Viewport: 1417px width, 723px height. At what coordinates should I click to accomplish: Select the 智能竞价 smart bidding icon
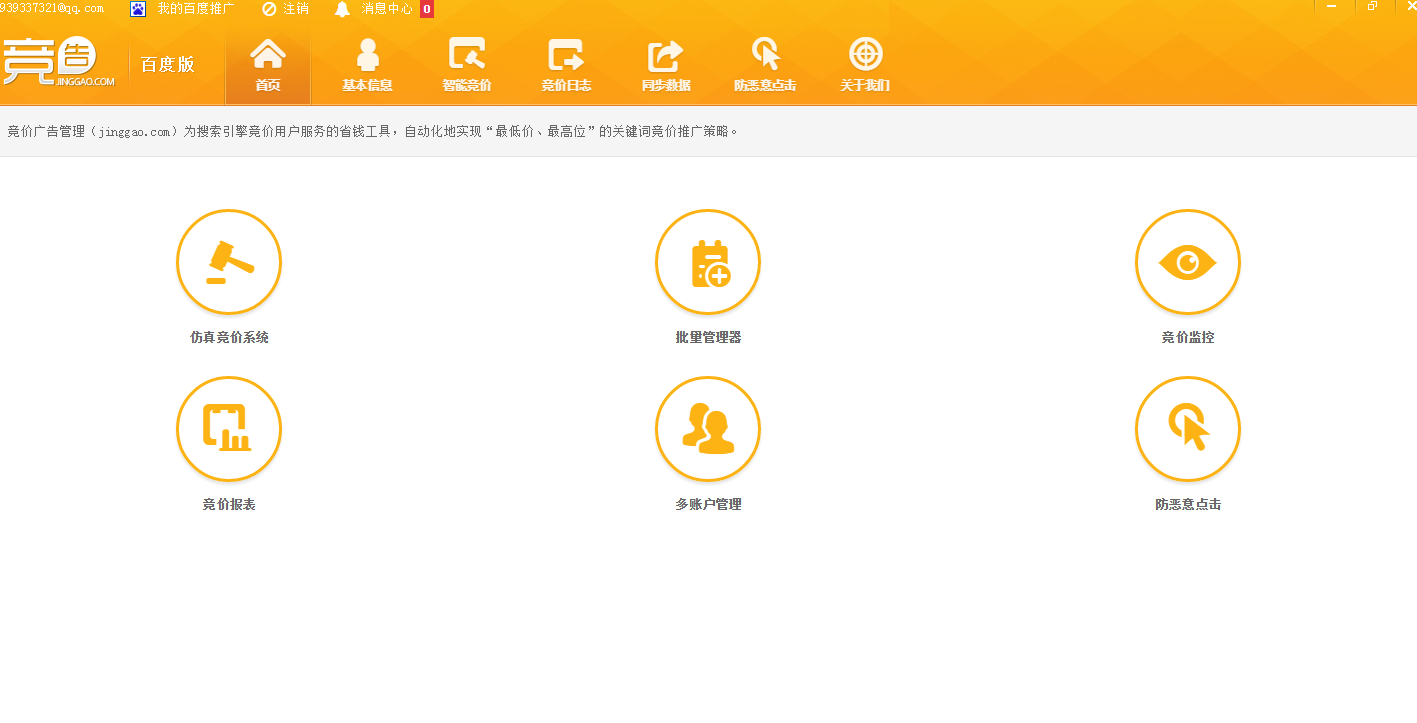[x=466, y=63]
